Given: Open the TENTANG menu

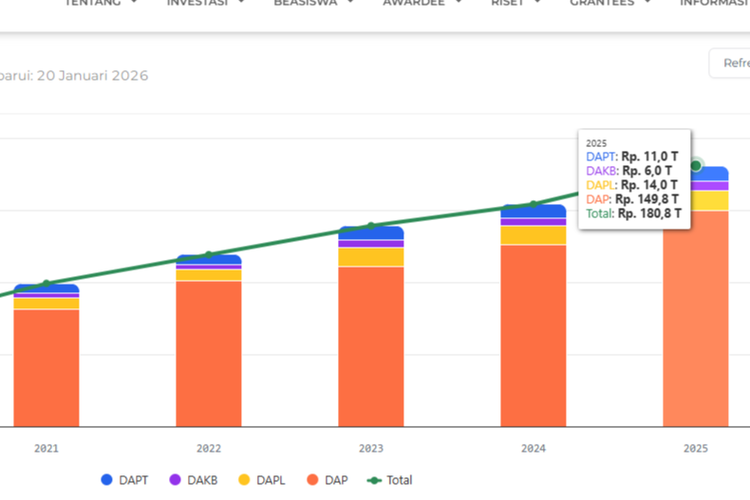Looking at the screenshot, I should point(100,3).
